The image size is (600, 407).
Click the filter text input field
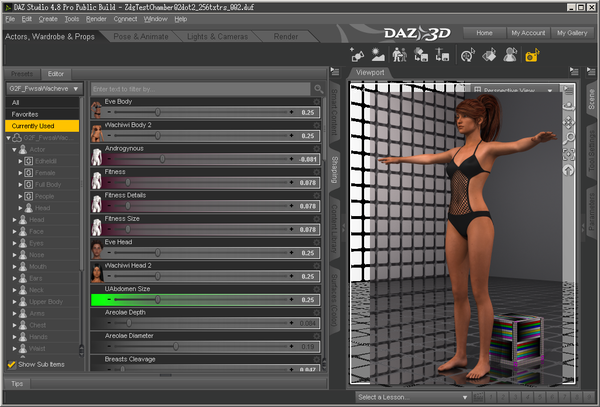pos(201,89)
